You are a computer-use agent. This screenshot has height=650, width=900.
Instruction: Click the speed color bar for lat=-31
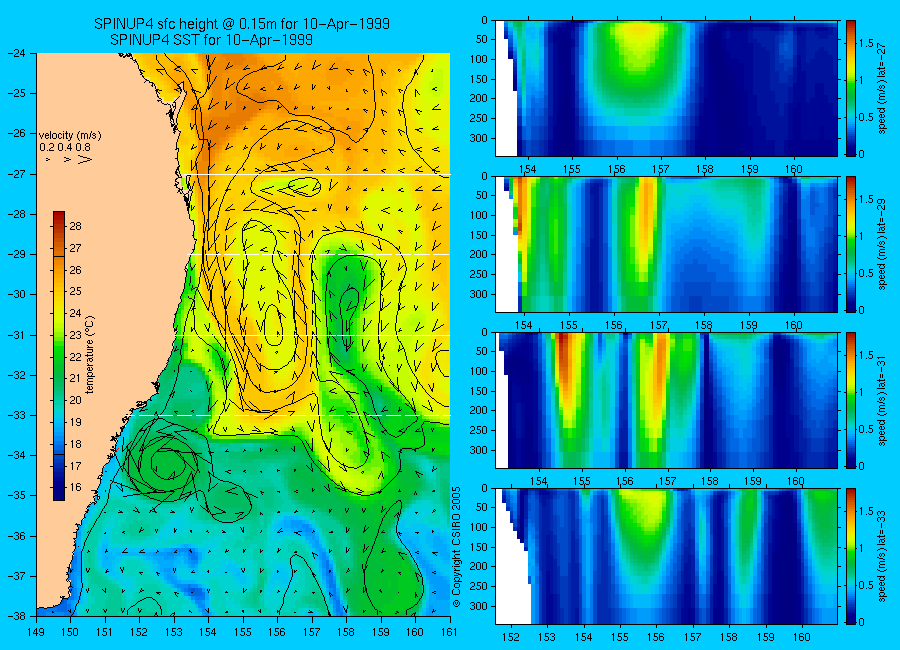point(851,400)
